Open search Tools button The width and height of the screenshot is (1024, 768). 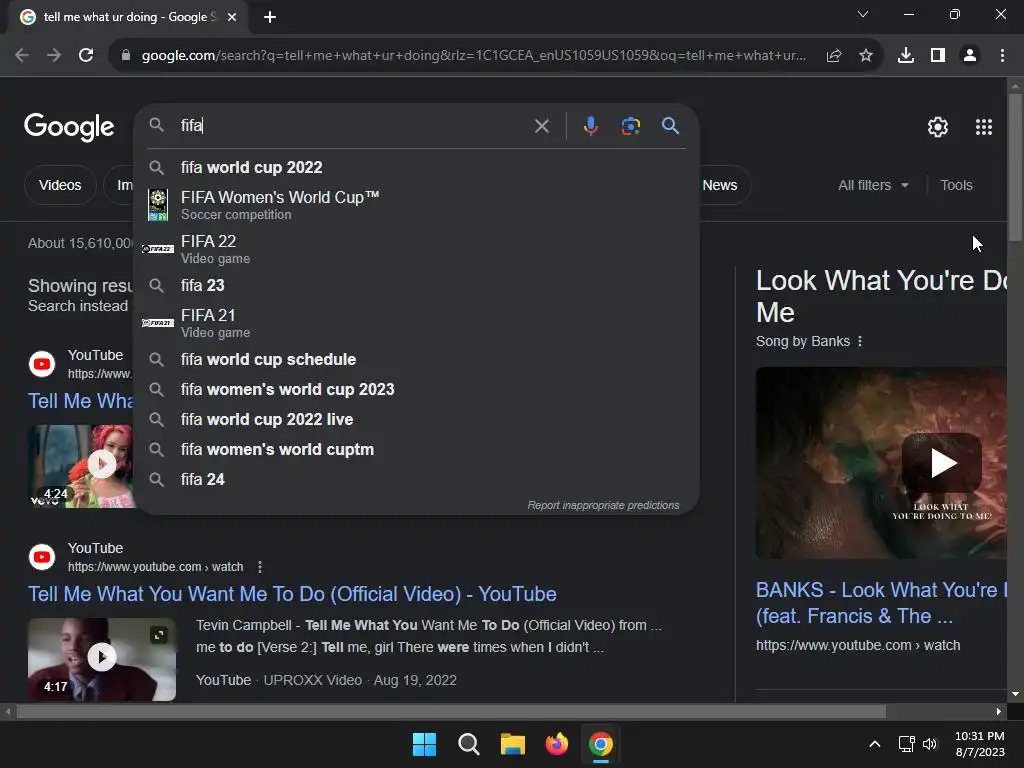(956, 185)
